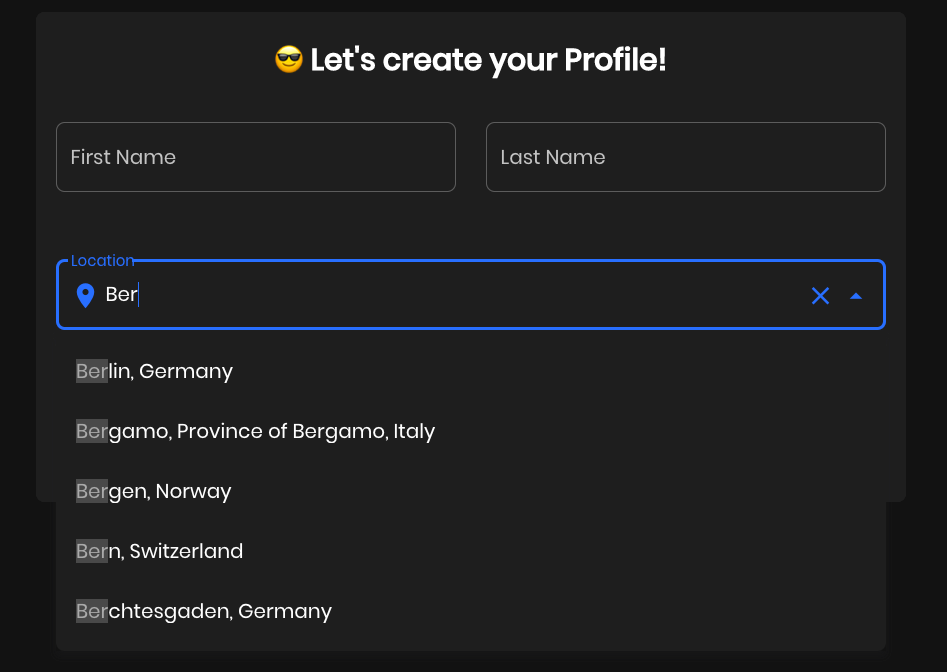
Task: Click the profile creation heading text
Action: tap(470, 59)
